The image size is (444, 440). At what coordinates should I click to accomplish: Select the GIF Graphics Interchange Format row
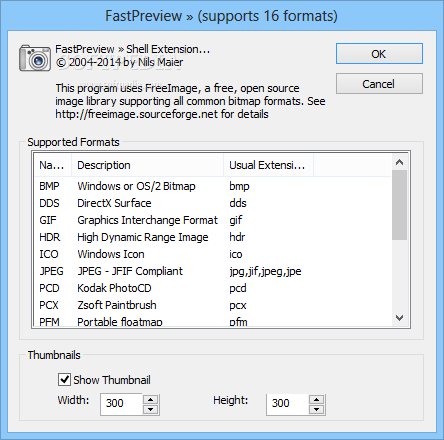[212, 220]
